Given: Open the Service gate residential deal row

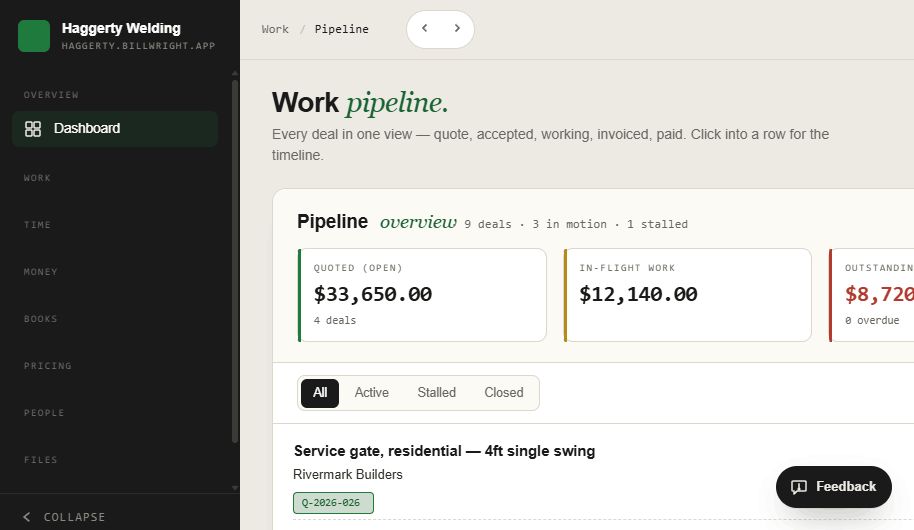Looking at the screenshot, I should pos(595,476).
